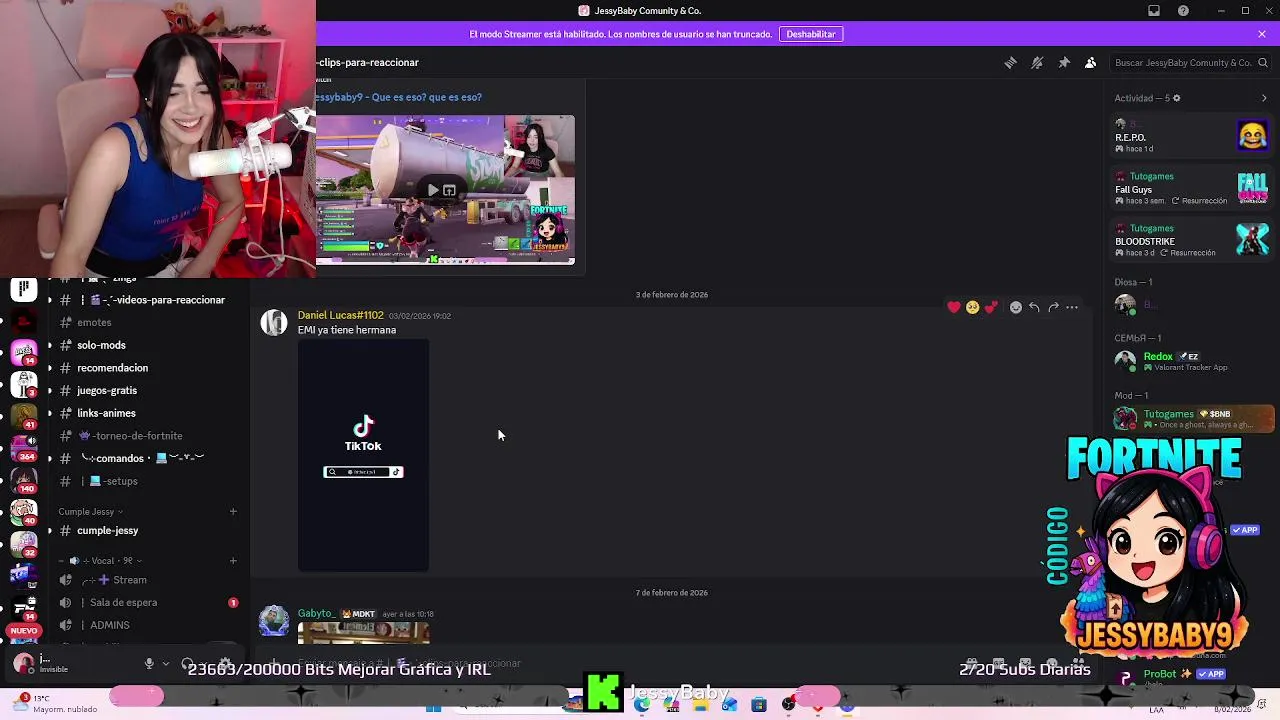Open the add reaction emoji picker
This screenshot has width=1280, height=720.
(1015, 307)
